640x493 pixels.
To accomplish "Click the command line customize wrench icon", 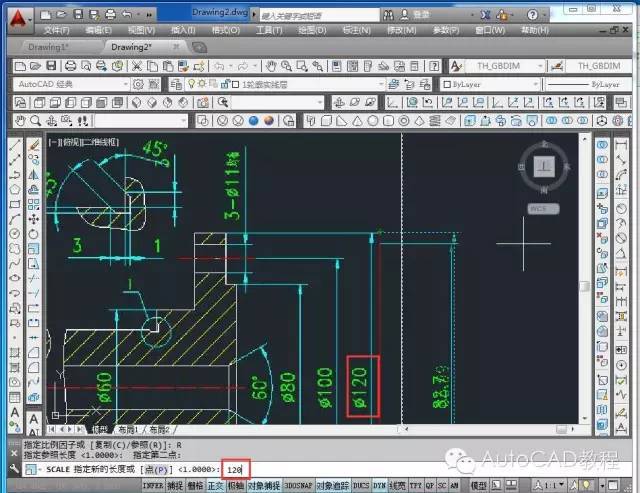I will (13, 469).
